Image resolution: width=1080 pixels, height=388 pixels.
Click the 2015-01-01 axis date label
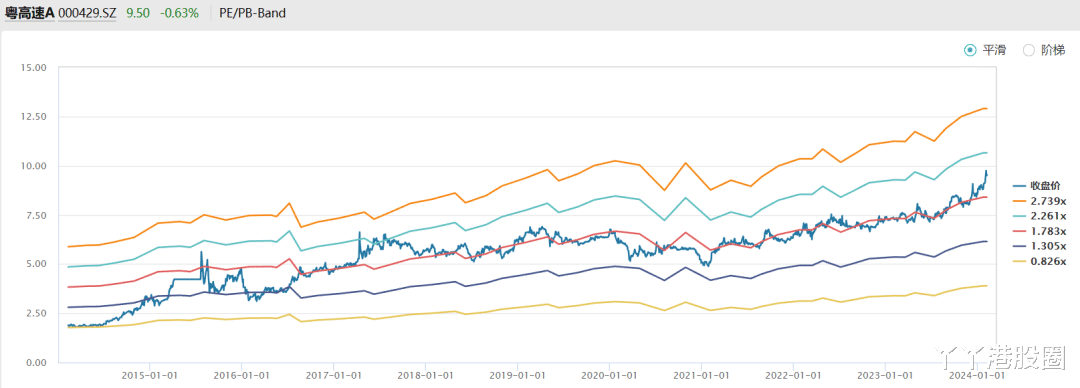pos(150,376)
